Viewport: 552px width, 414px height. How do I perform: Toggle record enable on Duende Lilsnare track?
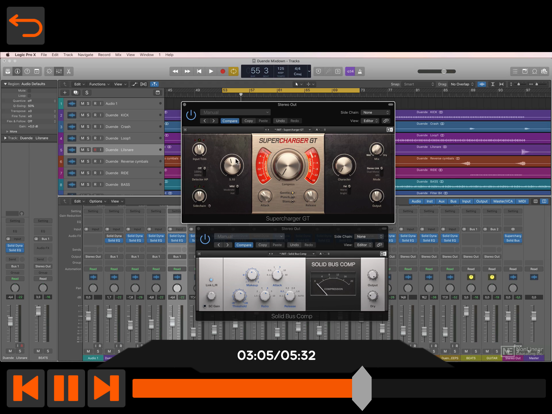(x=95, y=150)
